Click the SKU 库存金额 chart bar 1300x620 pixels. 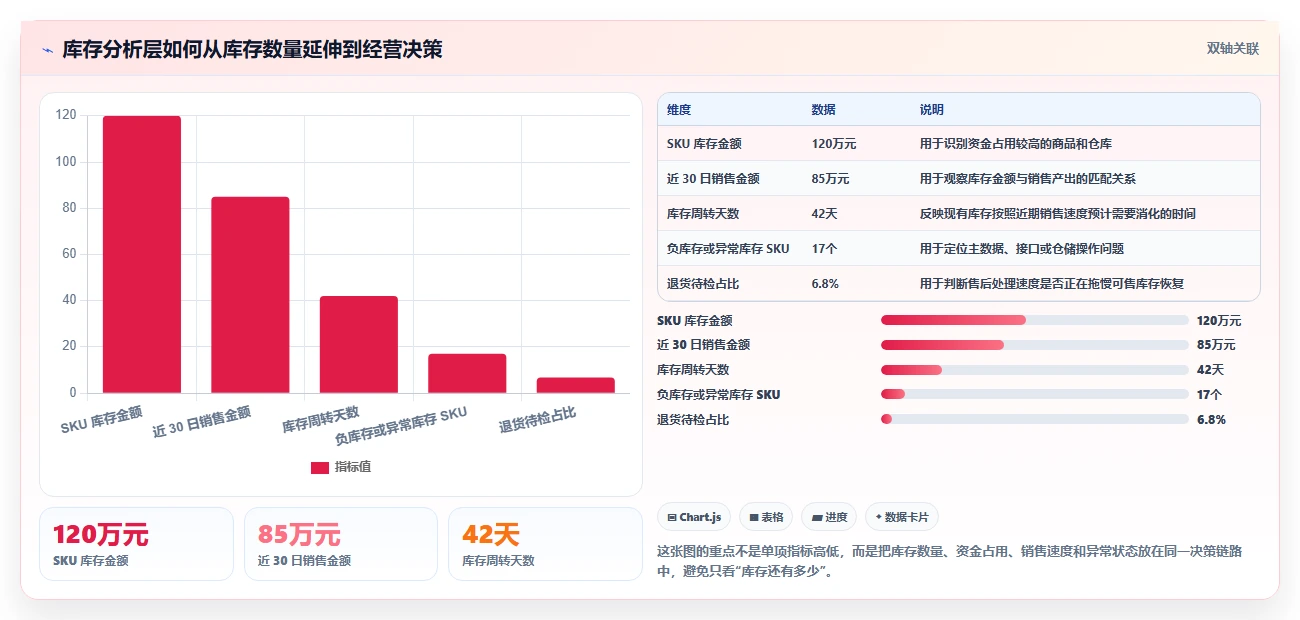[x=142, y=255]
